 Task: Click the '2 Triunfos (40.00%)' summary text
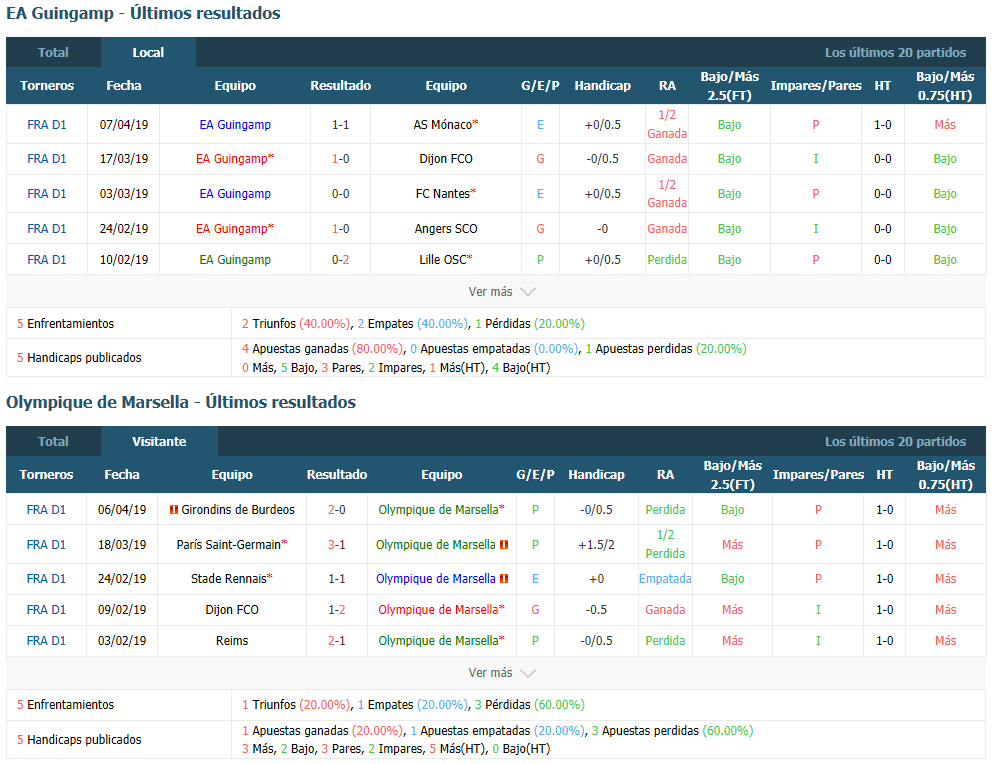(296, 323)
